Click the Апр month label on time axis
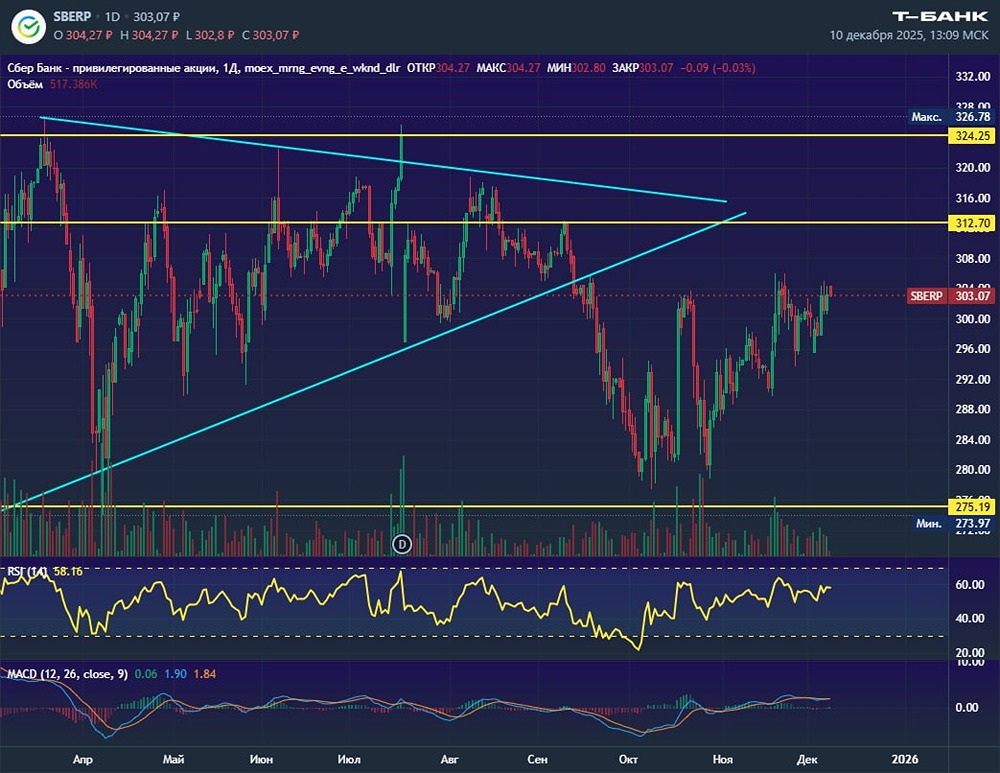1000x773 pixels. [x=83, y=759]
